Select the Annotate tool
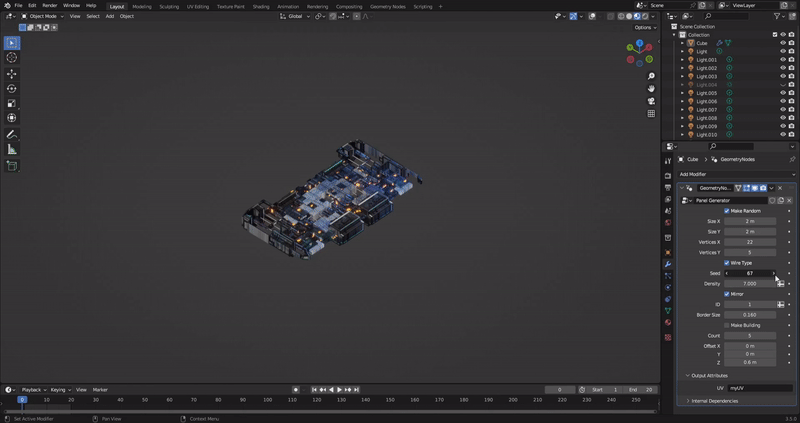This screenshot has height=423, width=800. pyautogui.click(x=12, y=135)
